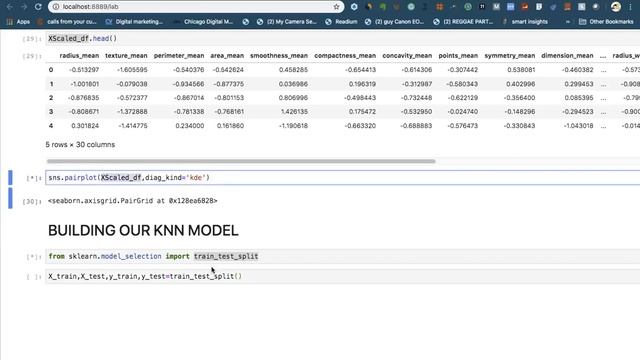Click the symmetry_mean column header
Screen dimensions: 640x360
click(x=509, y=56)
